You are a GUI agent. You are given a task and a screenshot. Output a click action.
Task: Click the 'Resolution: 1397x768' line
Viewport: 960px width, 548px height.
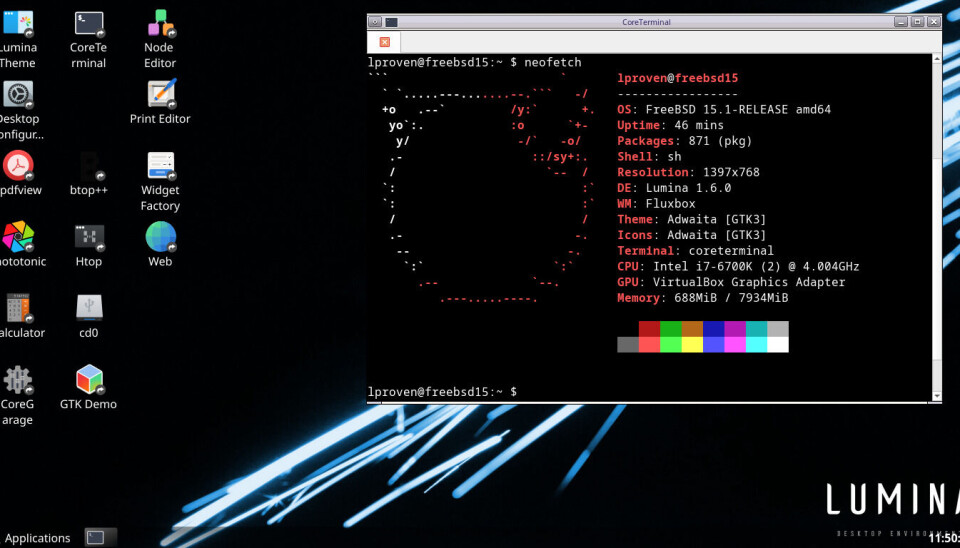click(688, 172)
